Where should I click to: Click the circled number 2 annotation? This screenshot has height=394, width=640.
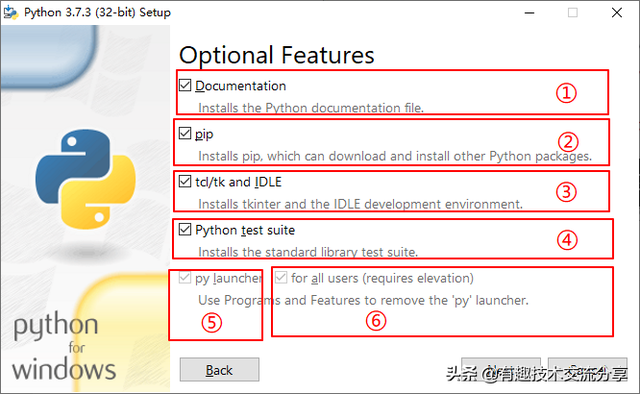tap(568, 142)
